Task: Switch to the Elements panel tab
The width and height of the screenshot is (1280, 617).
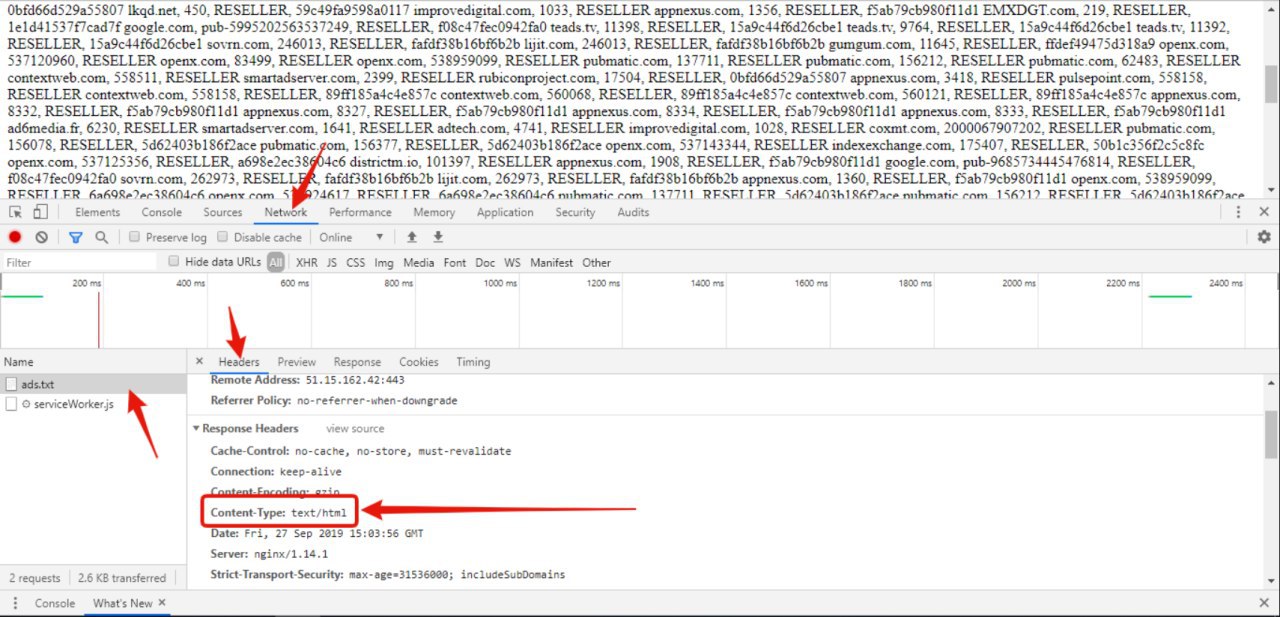Action: click(x=98, y=212)
